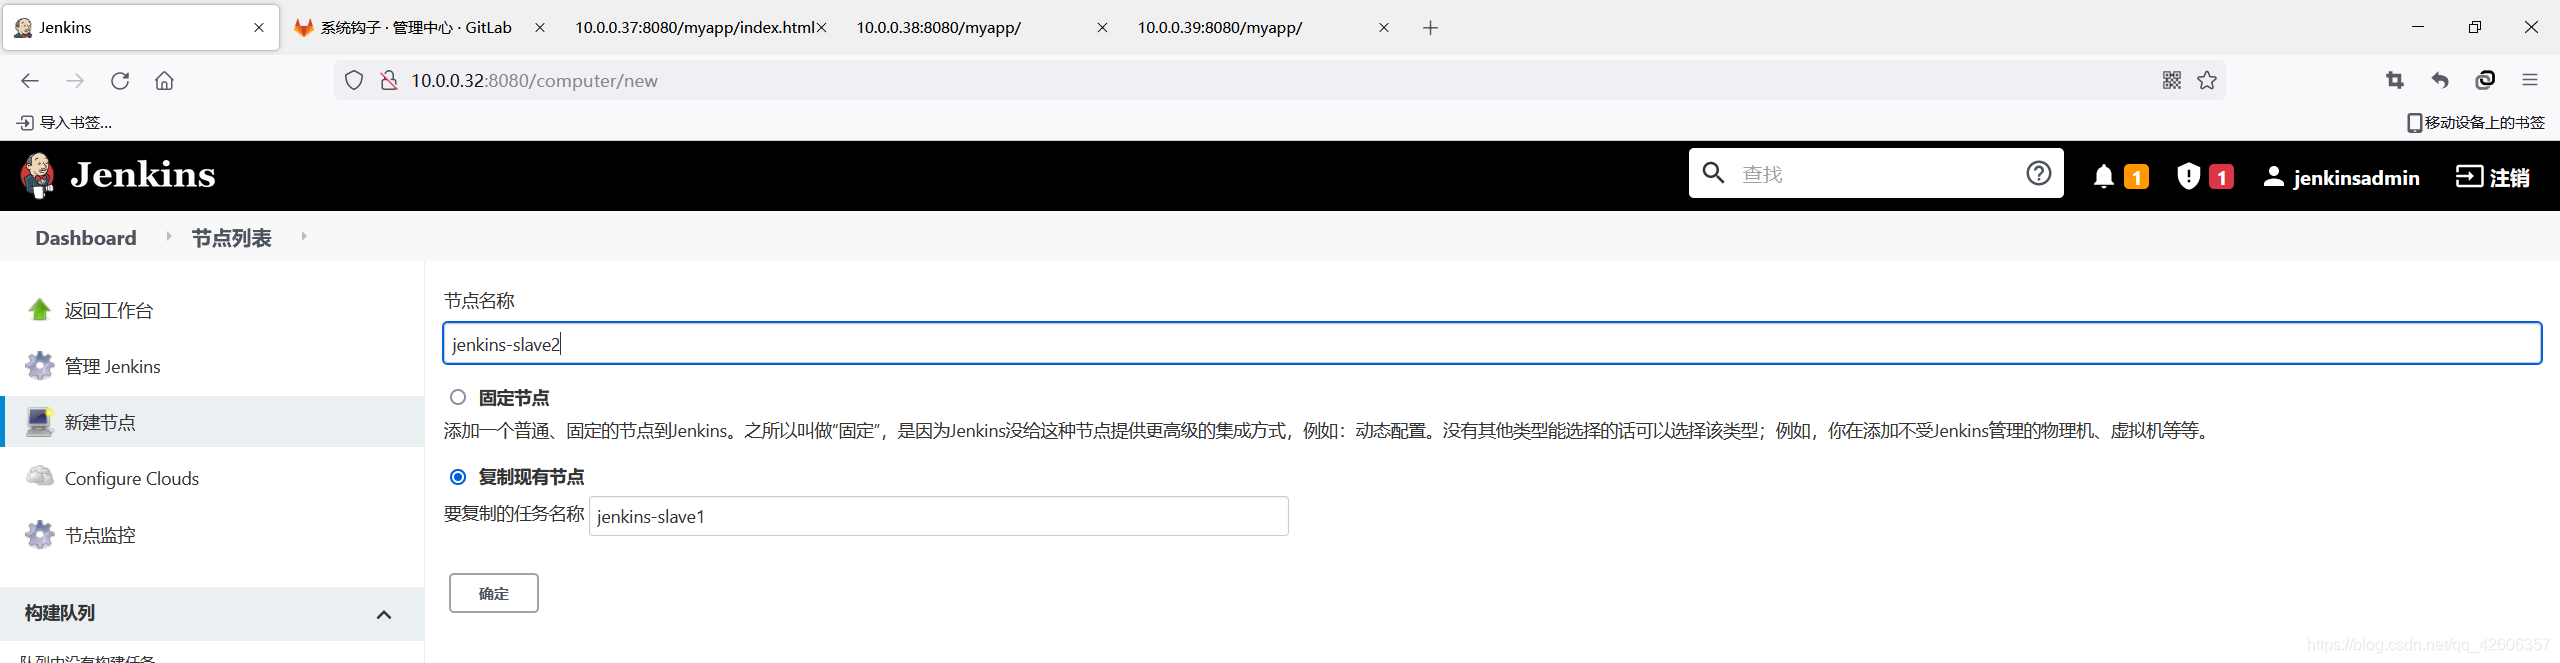The height and width of the screenshot is (663, 2560).
Task: Open the browser hamburger menu
Action: (2530, 81)
